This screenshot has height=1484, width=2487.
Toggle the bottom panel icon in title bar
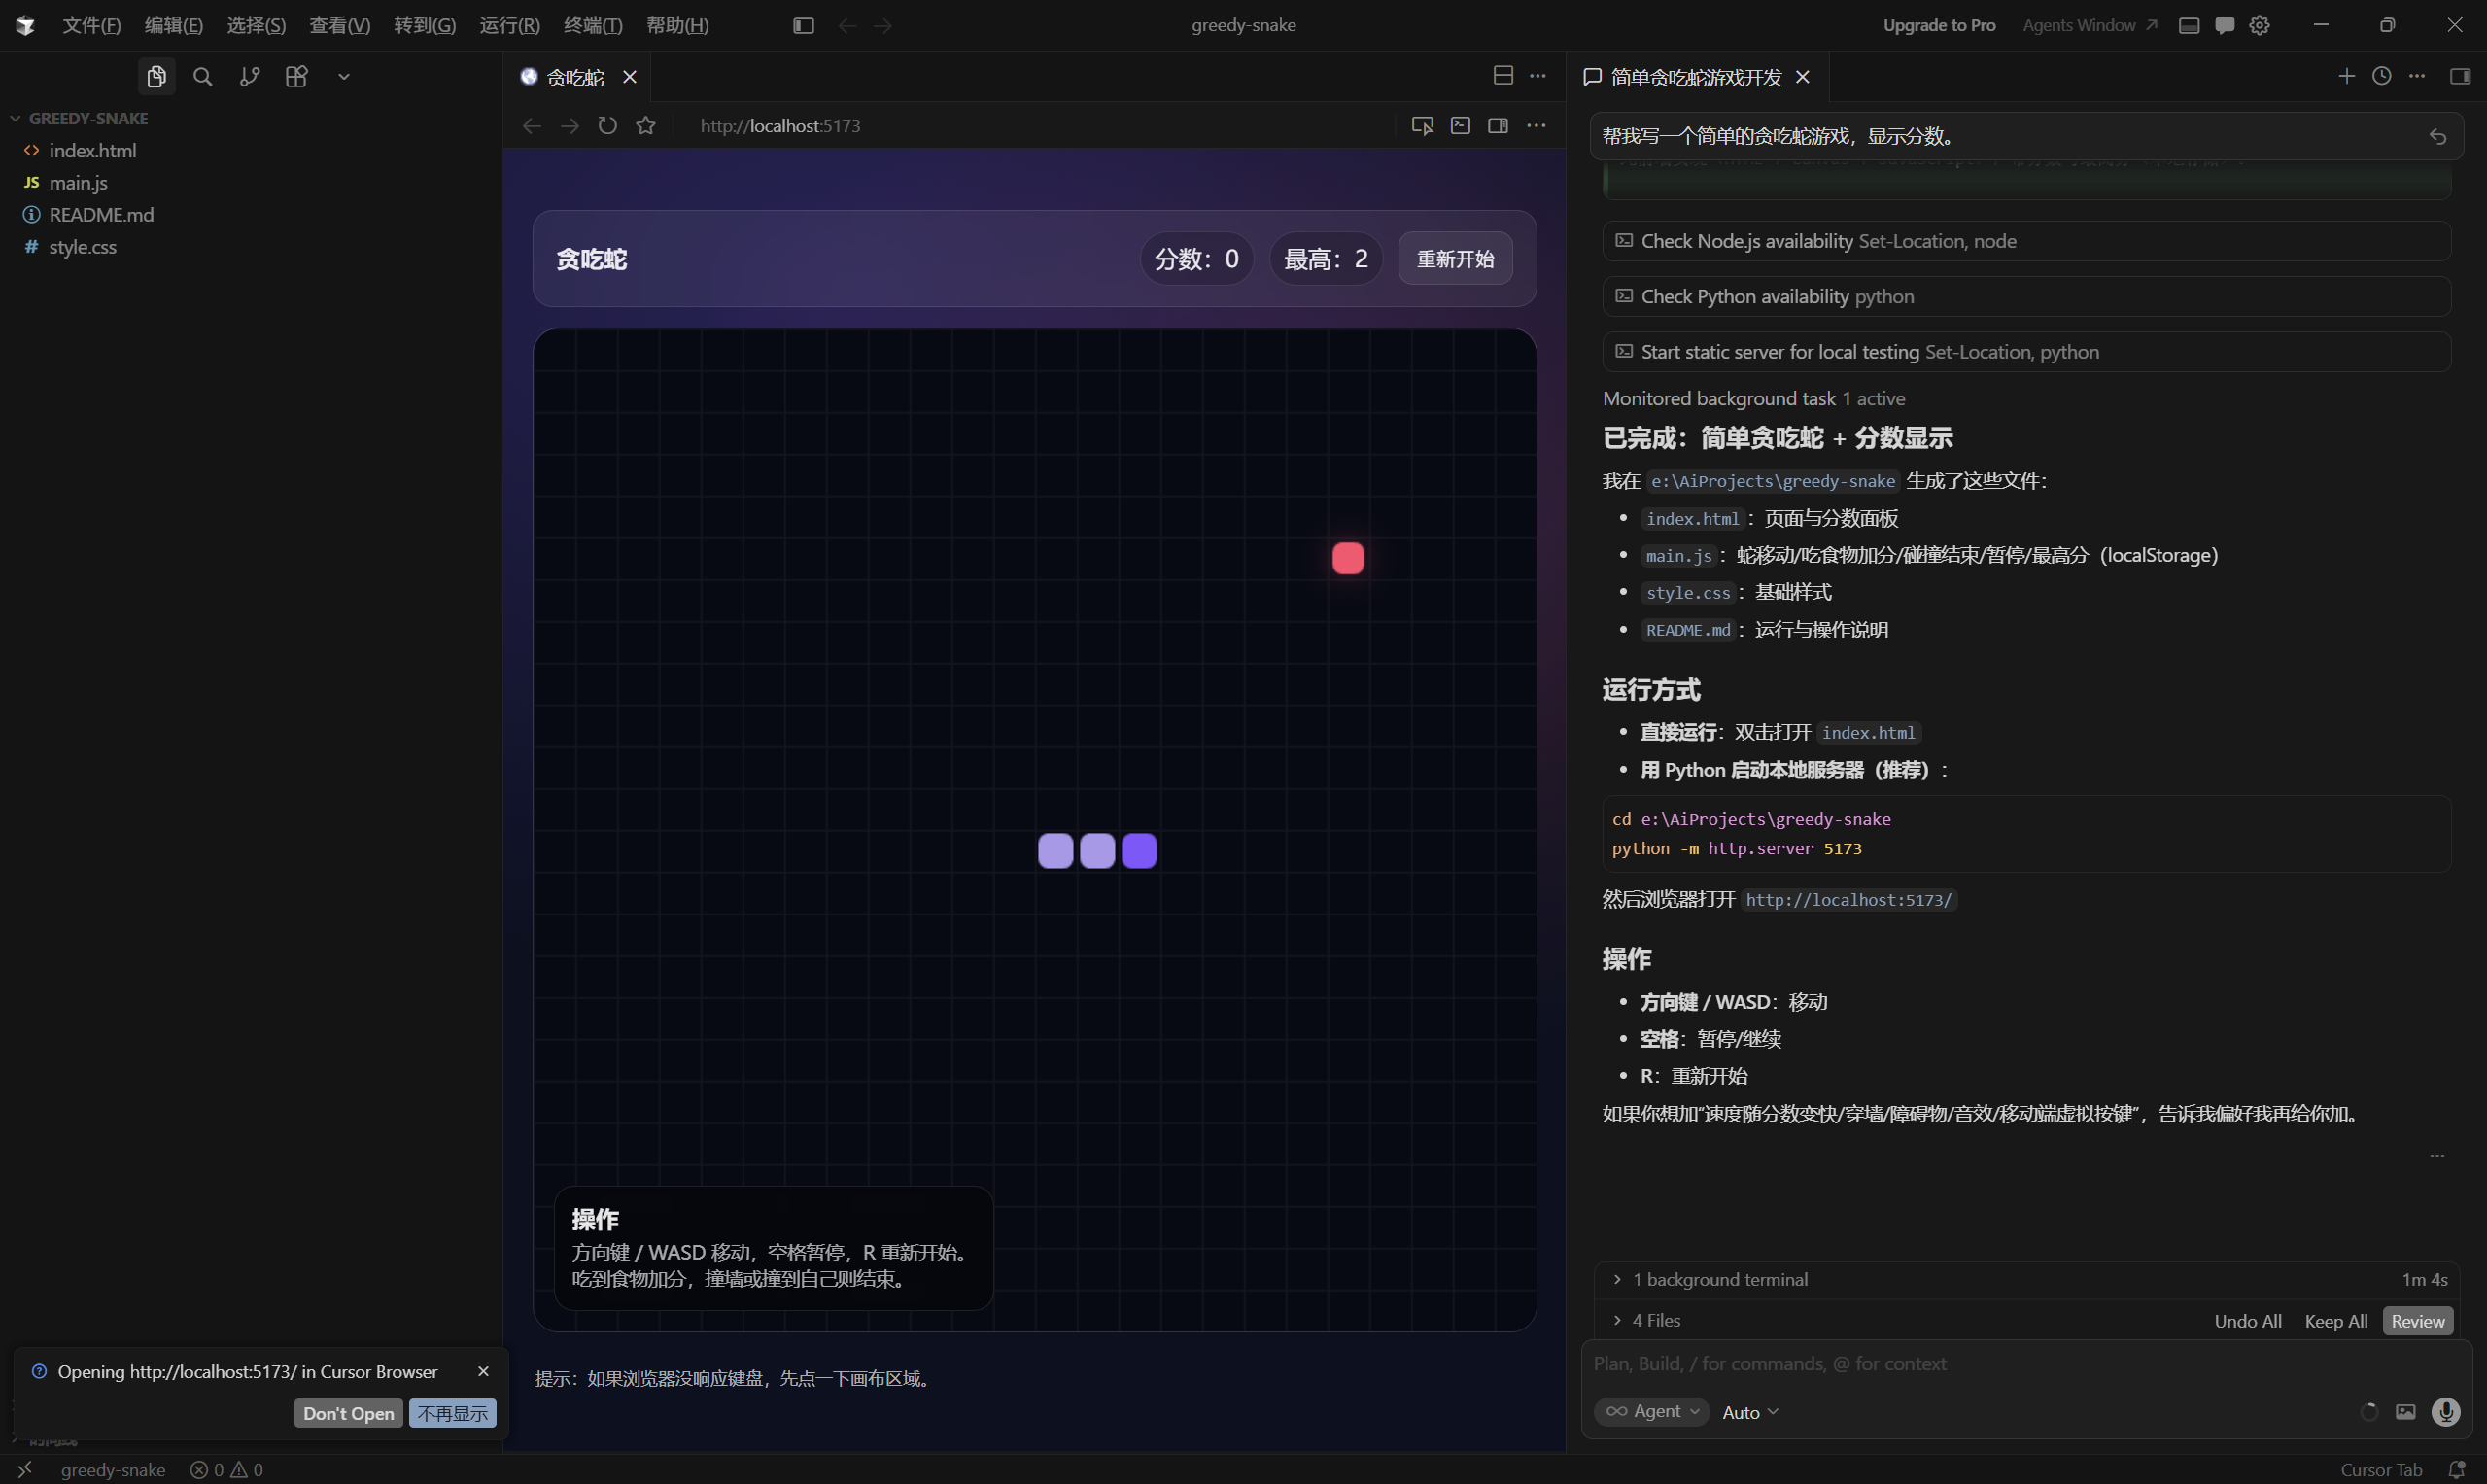(x=2189, y=25)
